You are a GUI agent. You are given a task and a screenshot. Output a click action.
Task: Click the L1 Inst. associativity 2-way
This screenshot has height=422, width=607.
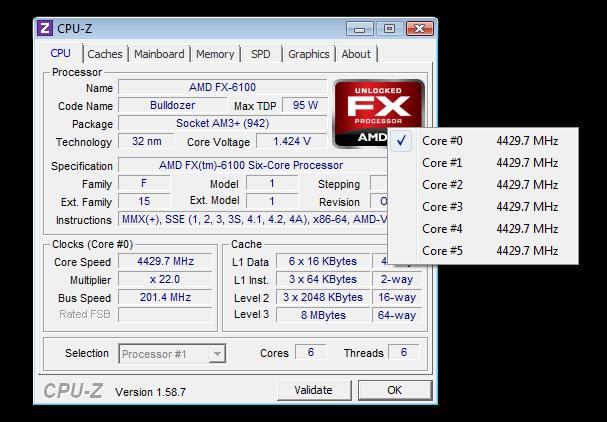pyautogui.click(x=397, y=279)
